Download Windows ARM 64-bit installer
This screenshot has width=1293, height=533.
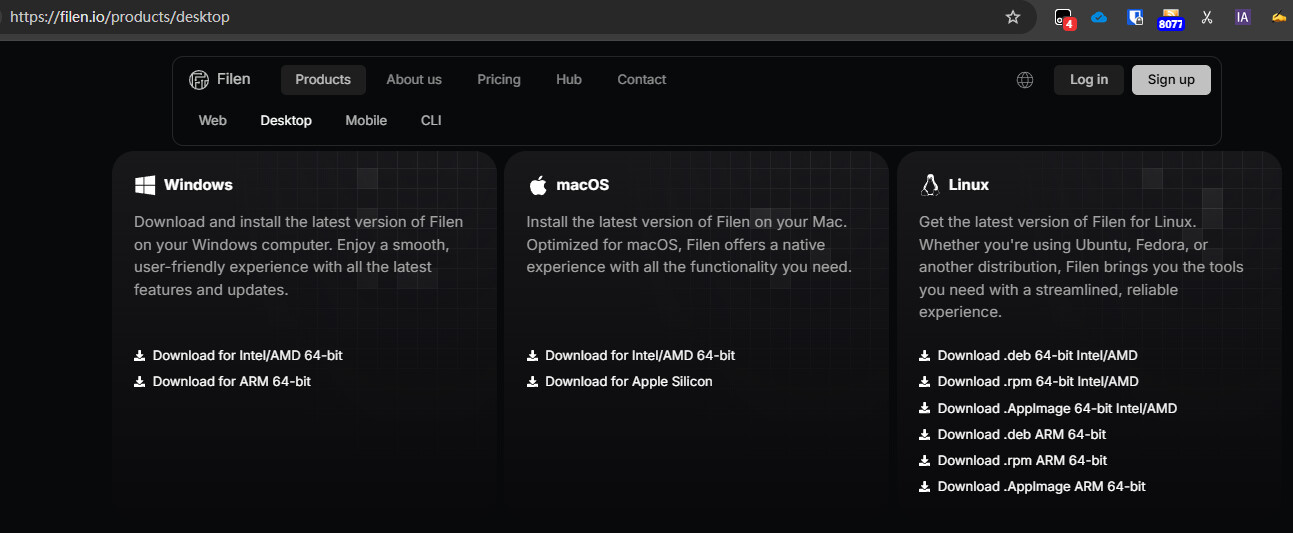click(223, 381)
